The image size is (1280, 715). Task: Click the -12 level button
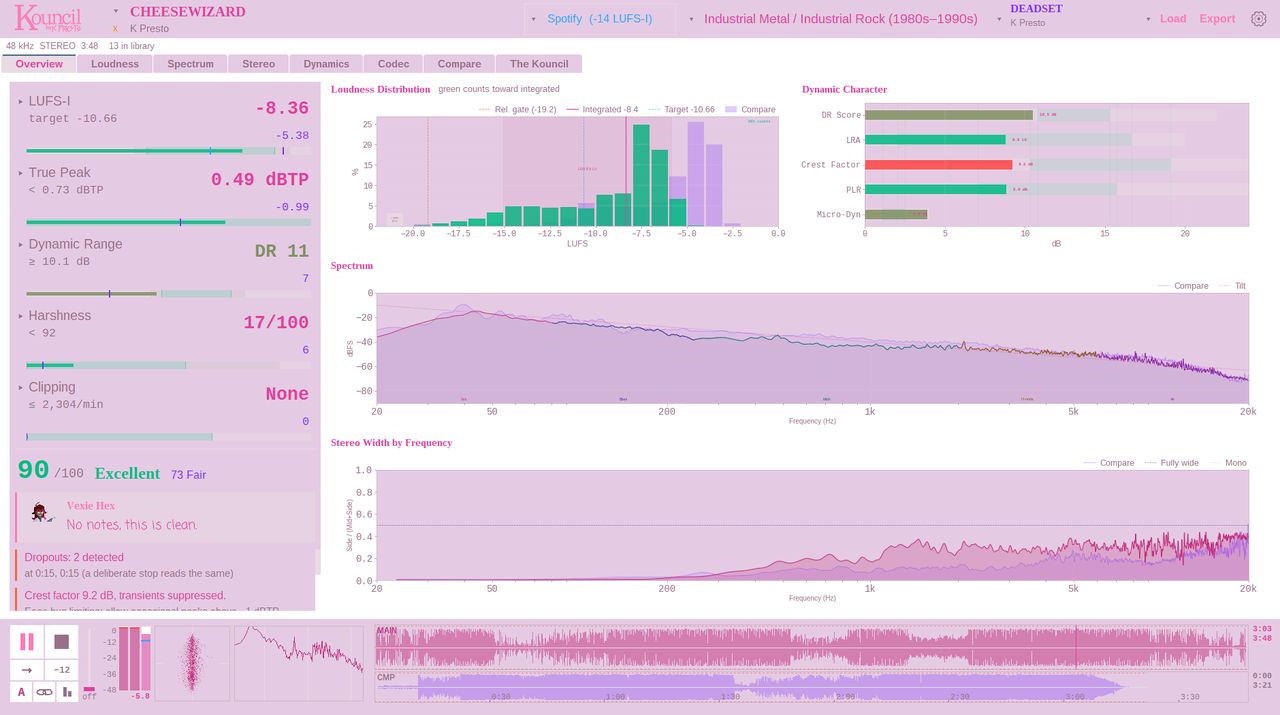pyautogui.click(x=62, y=670)
